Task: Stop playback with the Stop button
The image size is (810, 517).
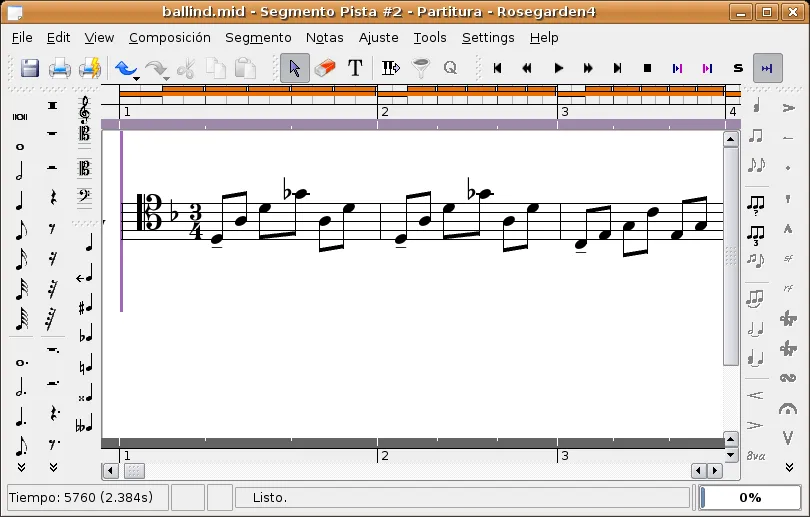Action: pos(647,68)
